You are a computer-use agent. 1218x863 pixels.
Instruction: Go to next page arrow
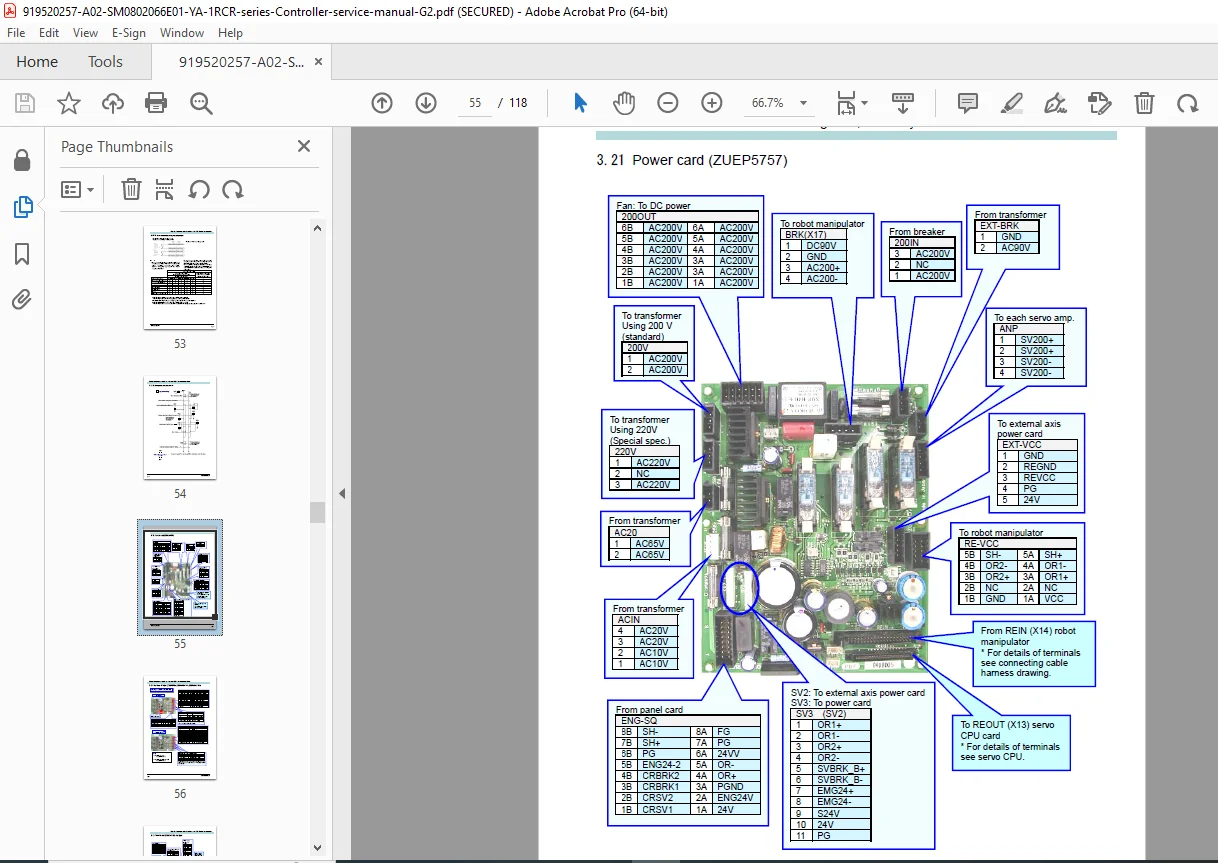pos(425,103)
